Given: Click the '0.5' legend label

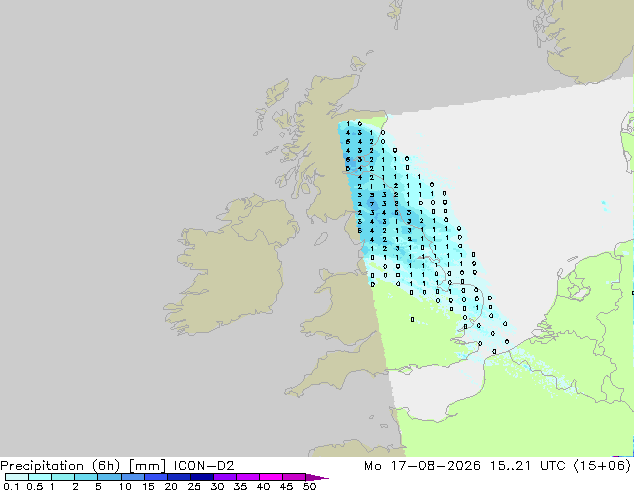Looking at the screenshot, I should click(35, 486).
